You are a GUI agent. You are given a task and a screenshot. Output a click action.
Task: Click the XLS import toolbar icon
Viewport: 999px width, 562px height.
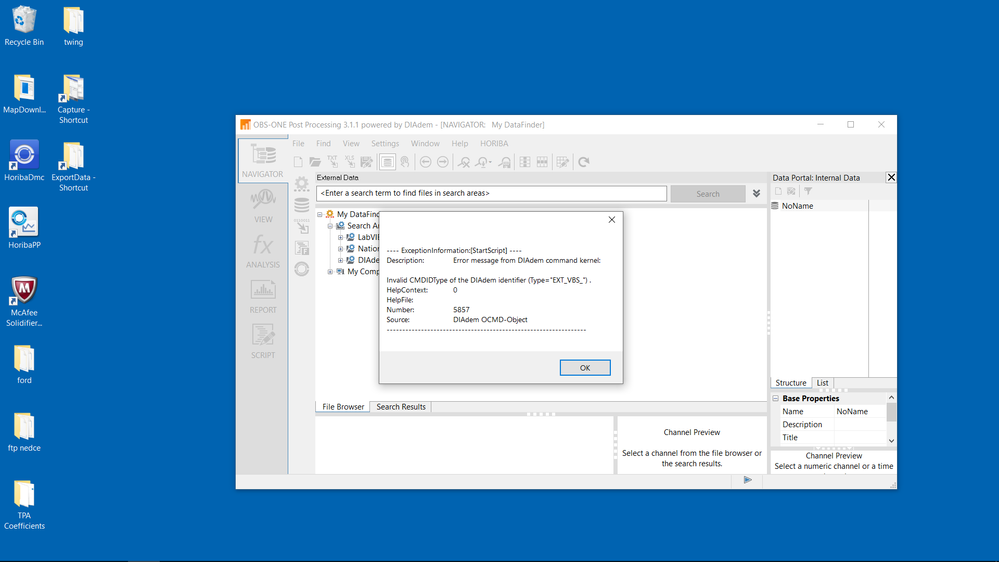350,162
